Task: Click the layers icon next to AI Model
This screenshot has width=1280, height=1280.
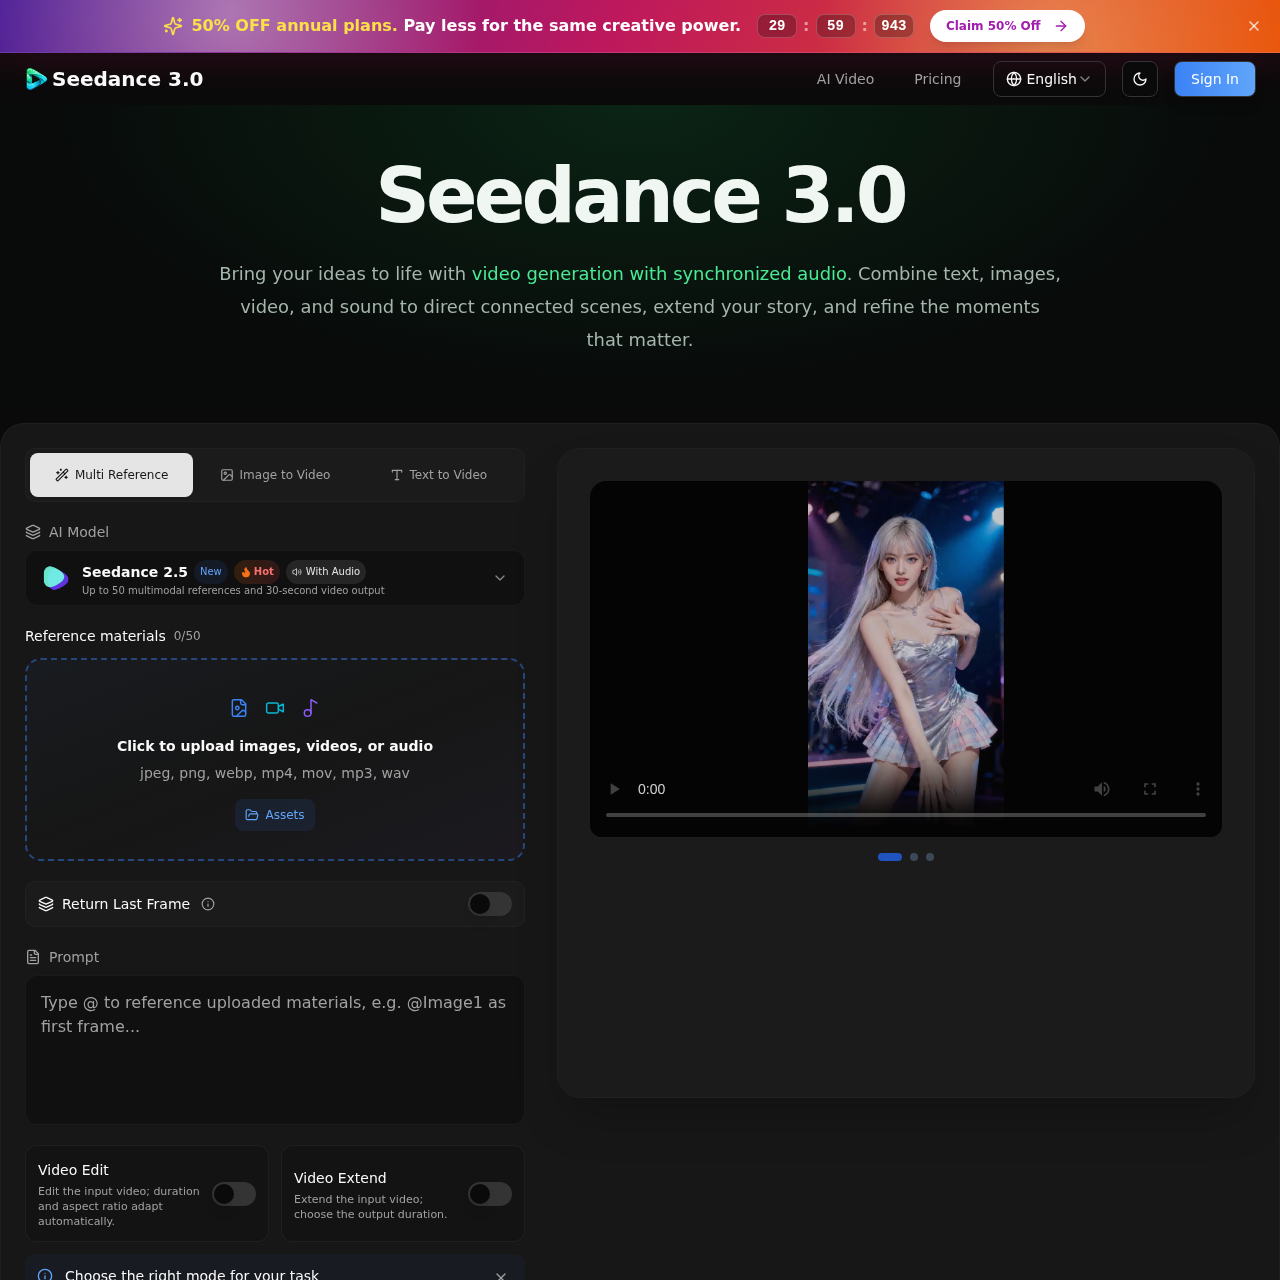Action: tap(33, 532)
